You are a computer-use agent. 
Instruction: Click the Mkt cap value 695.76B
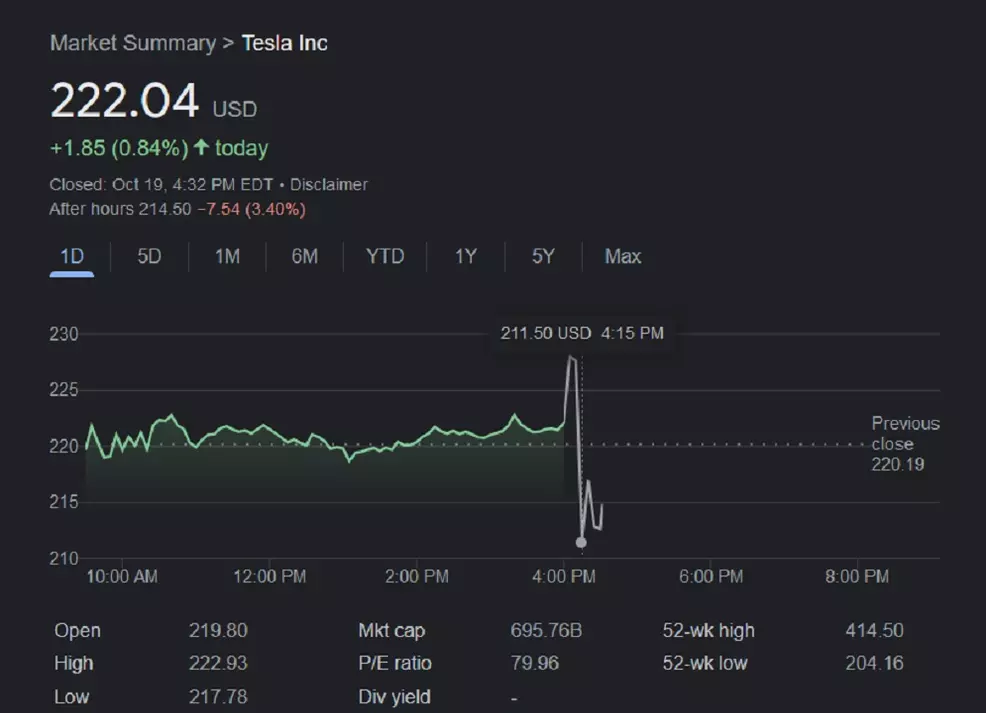(x=545, y=630)
